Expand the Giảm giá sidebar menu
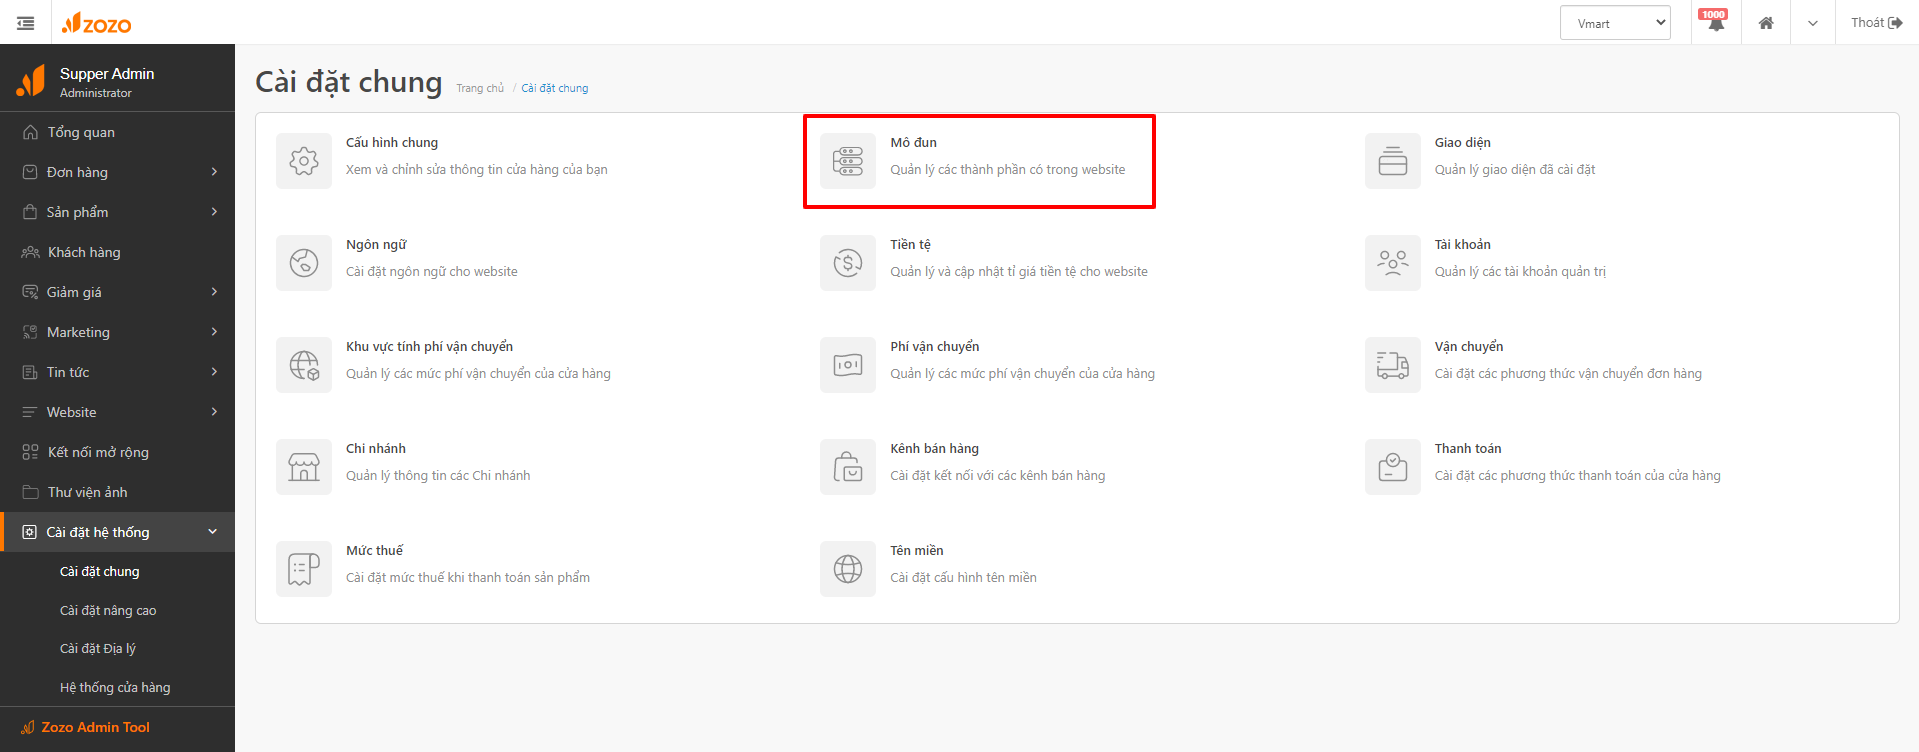 pyautogui.click(x=117, y=292)
